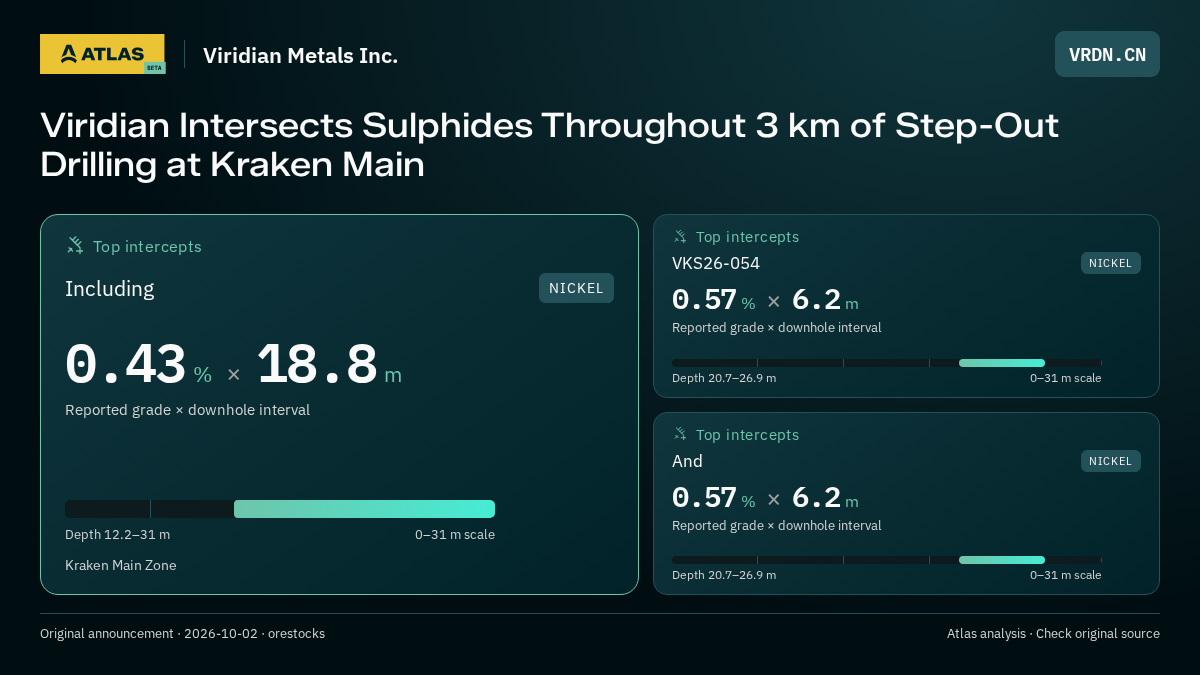Click '0–31 m scale' in the Including card
The image size is (1200, 675).
(455, 534)
